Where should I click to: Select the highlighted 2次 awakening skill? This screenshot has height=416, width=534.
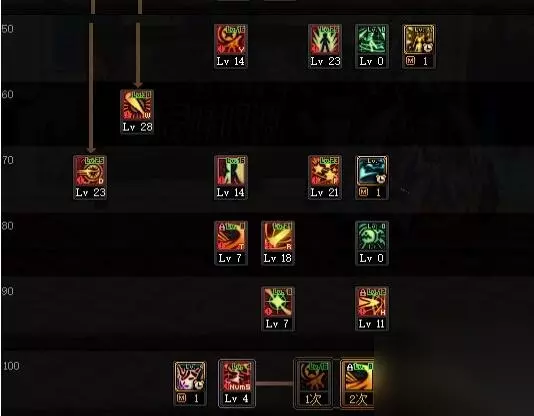(358, 383)
